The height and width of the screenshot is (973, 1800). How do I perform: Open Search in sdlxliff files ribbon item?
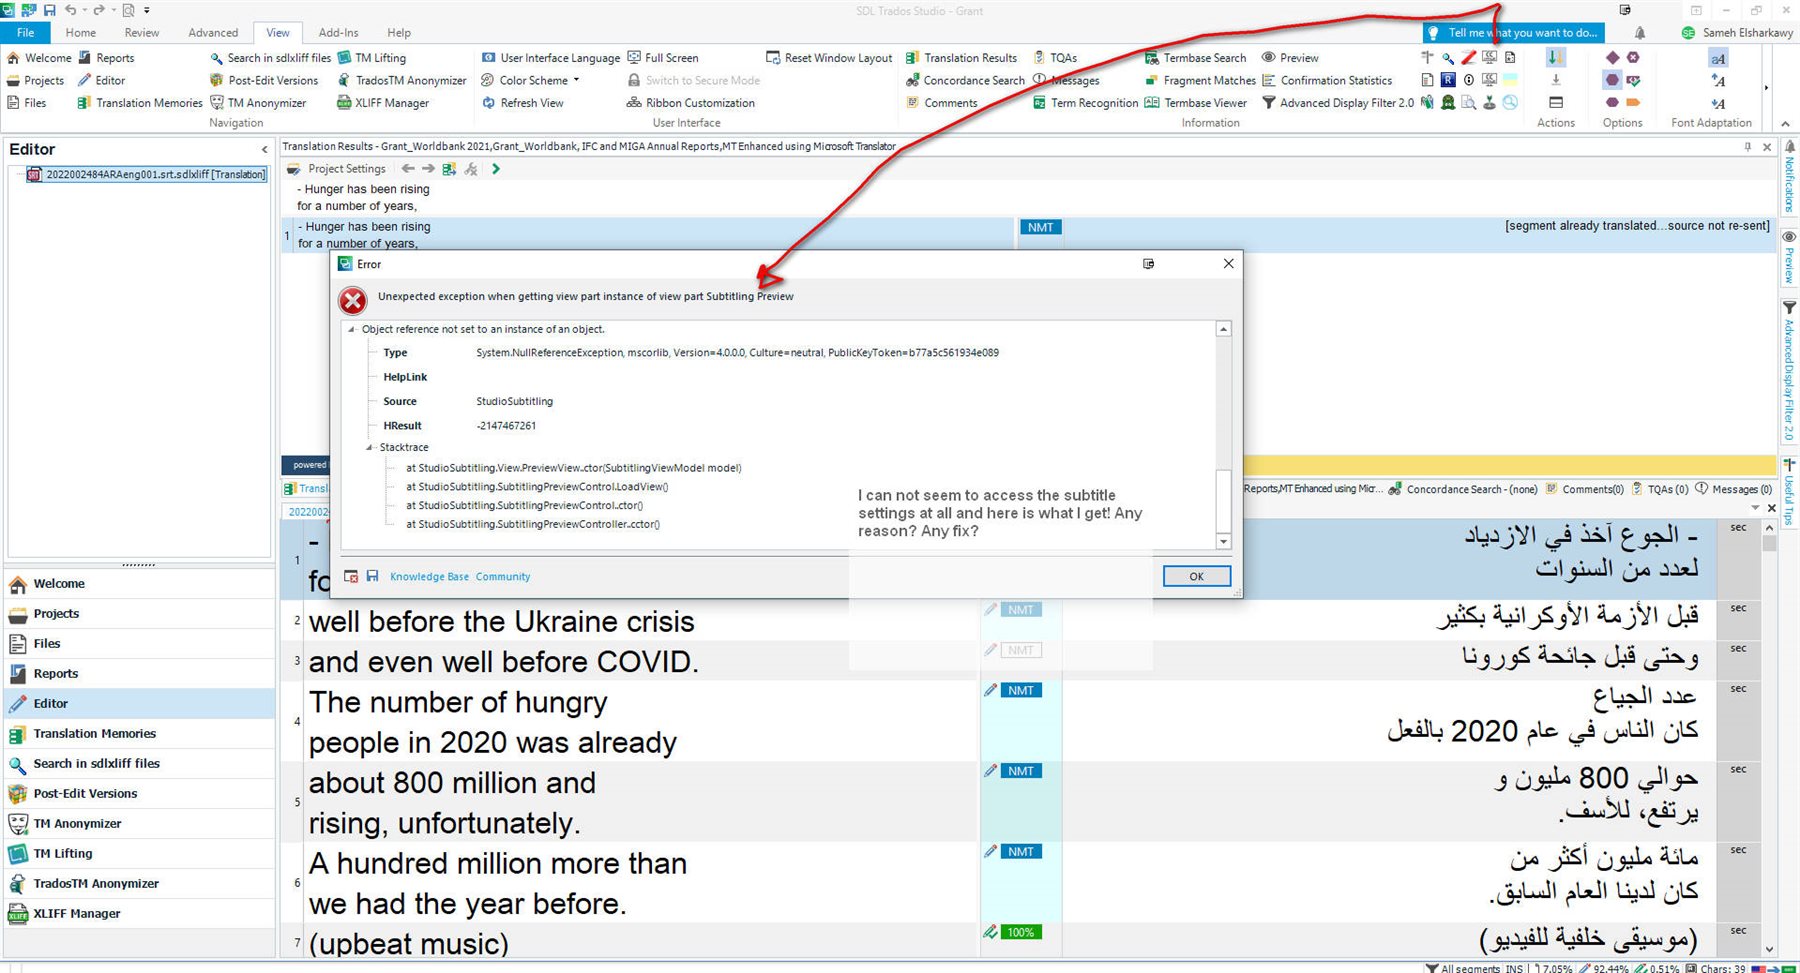pos(270,58)
